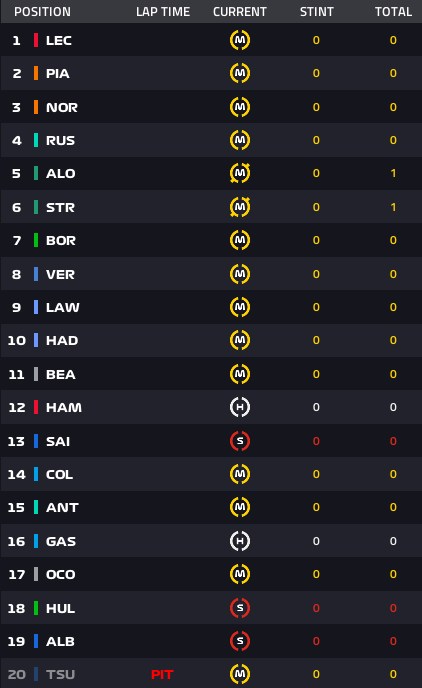Click Hulkenberg's soft tyre icon
422x688 pixels.
[240, 608]
